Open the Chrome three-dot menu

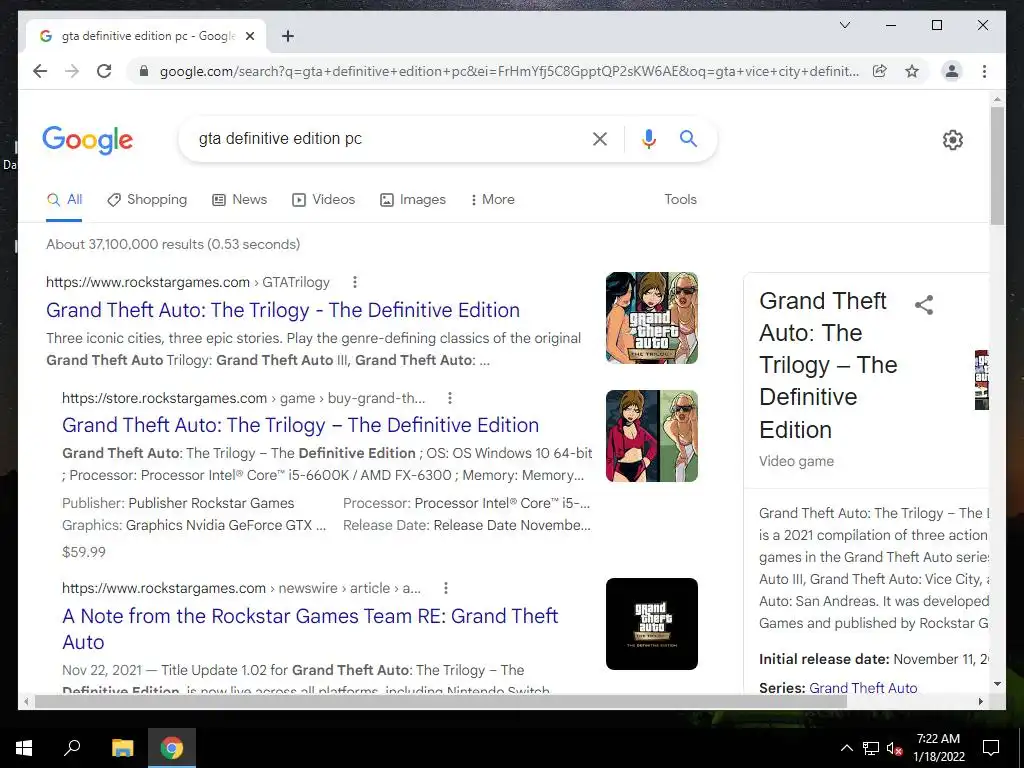pyautogui.click(x=984, y=71)
